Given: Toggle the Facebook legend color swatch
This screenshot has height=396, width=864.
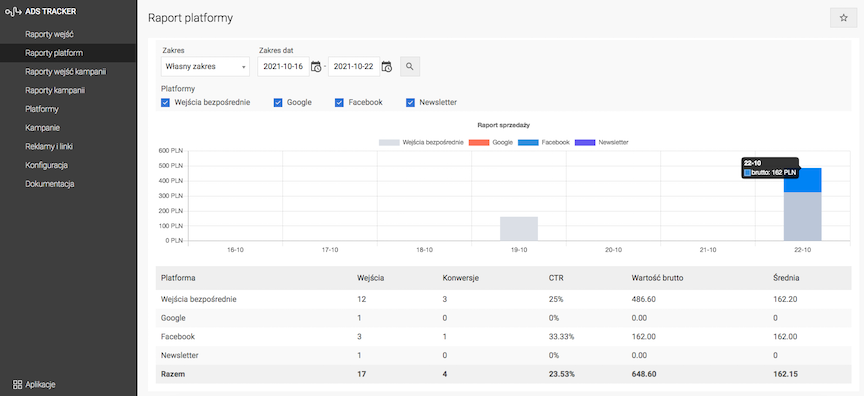Looking at the screenshot, I should [528, 142].
